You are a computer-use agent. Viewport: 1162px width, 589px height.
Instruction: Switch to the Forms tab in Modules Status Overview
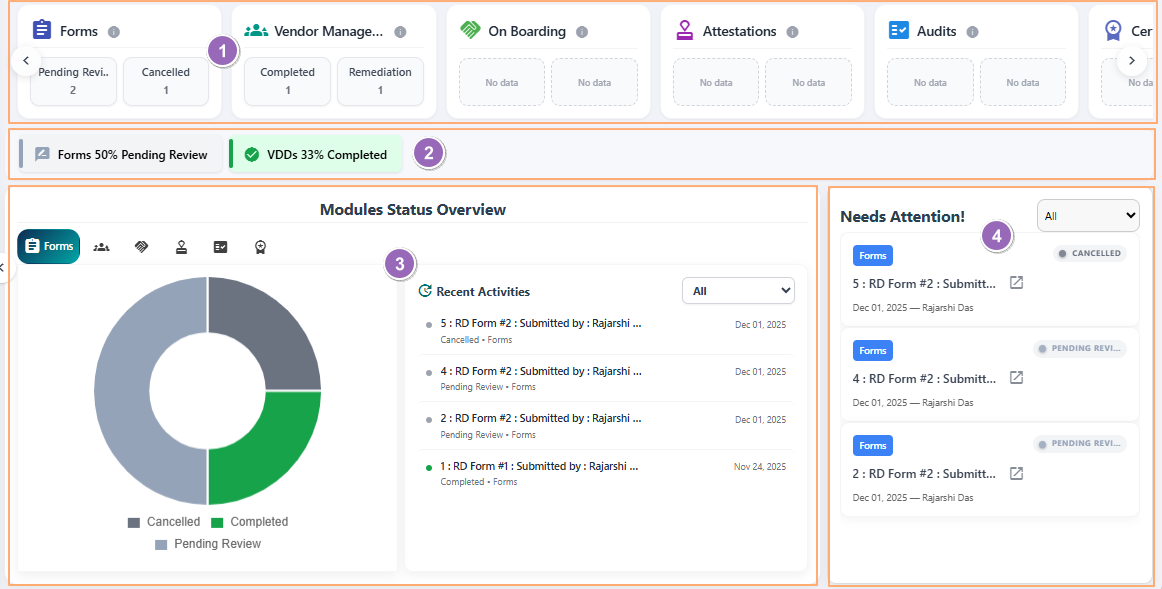tap(48, 246)
